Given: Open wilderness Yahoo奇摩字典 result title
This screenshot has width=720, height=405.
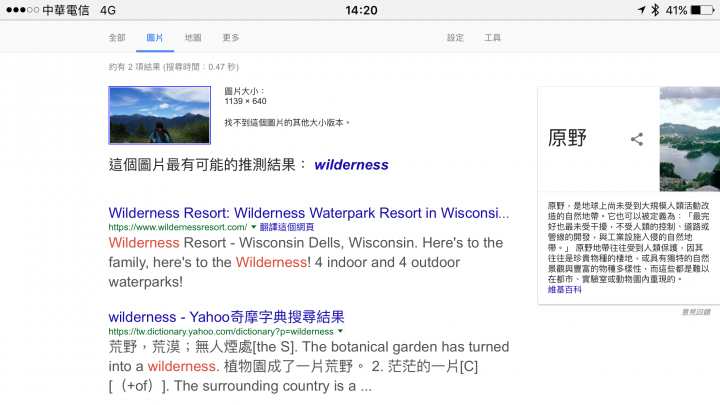Looking at the screenshot, I should [226, 317].
